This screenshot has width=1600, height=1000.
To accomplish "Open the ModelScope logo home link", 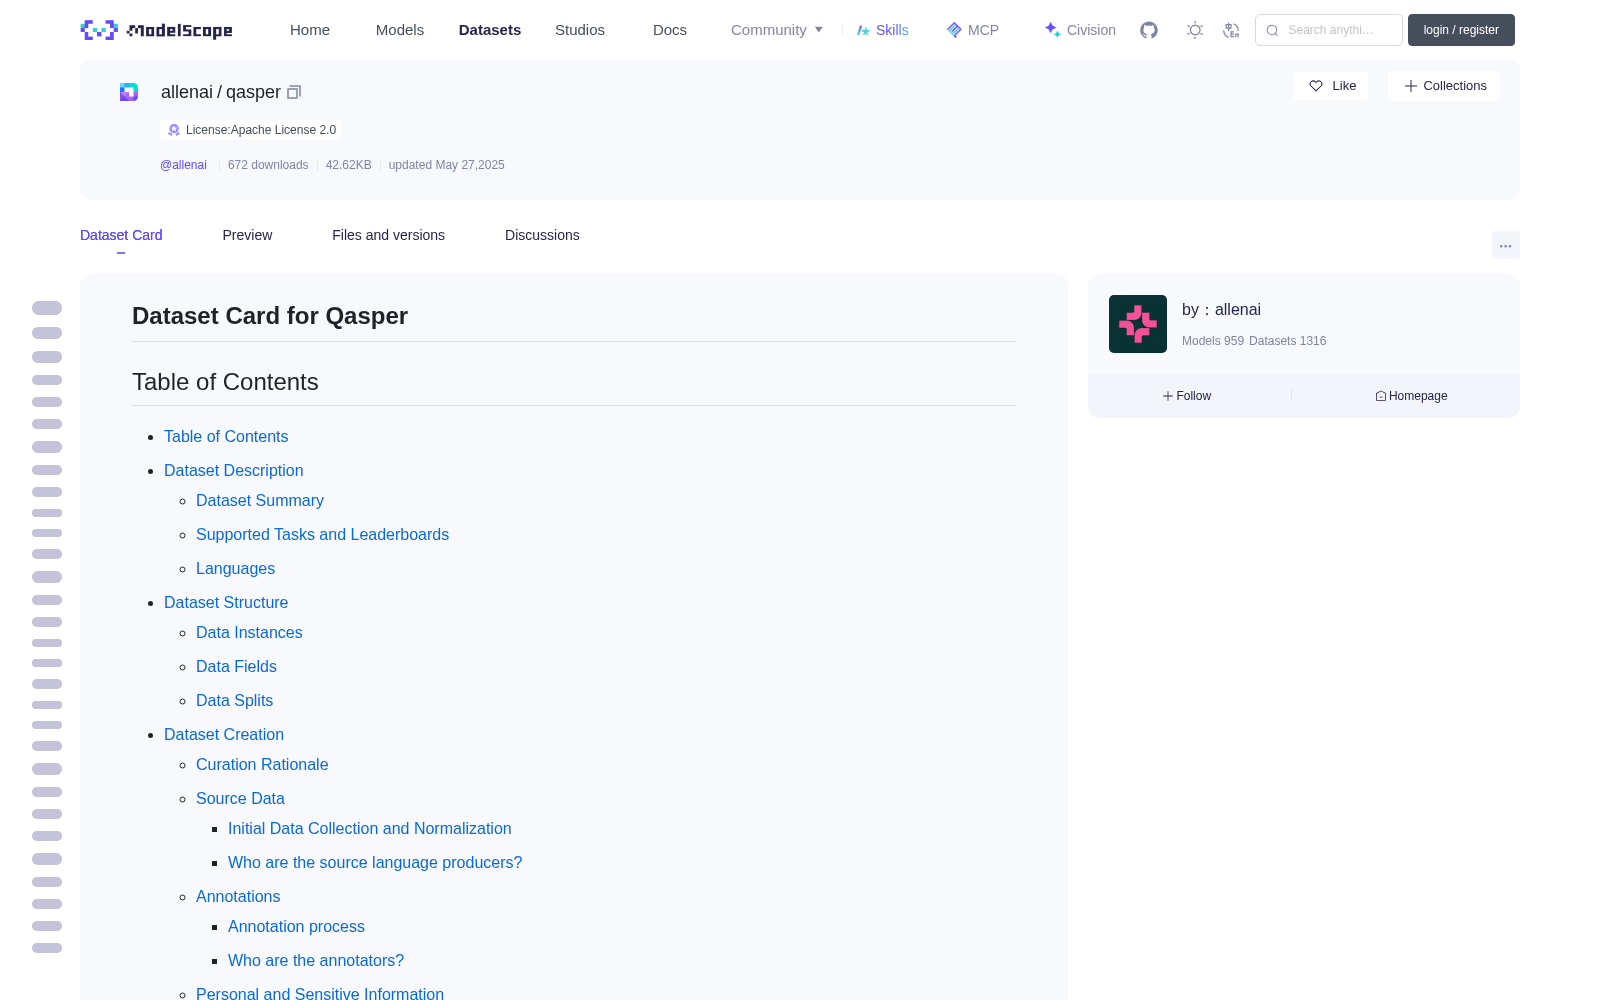I will point(157,30).
